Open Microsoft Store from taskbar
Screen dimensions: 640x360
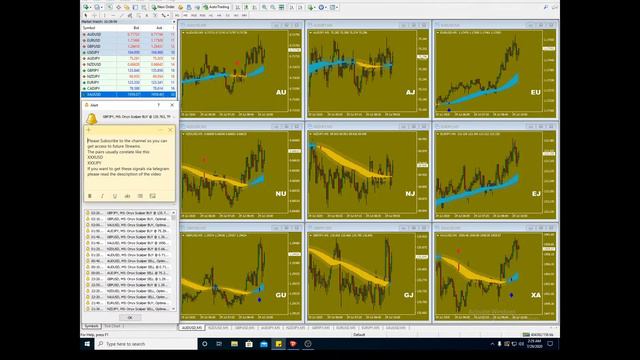click(x=249, y=344)
